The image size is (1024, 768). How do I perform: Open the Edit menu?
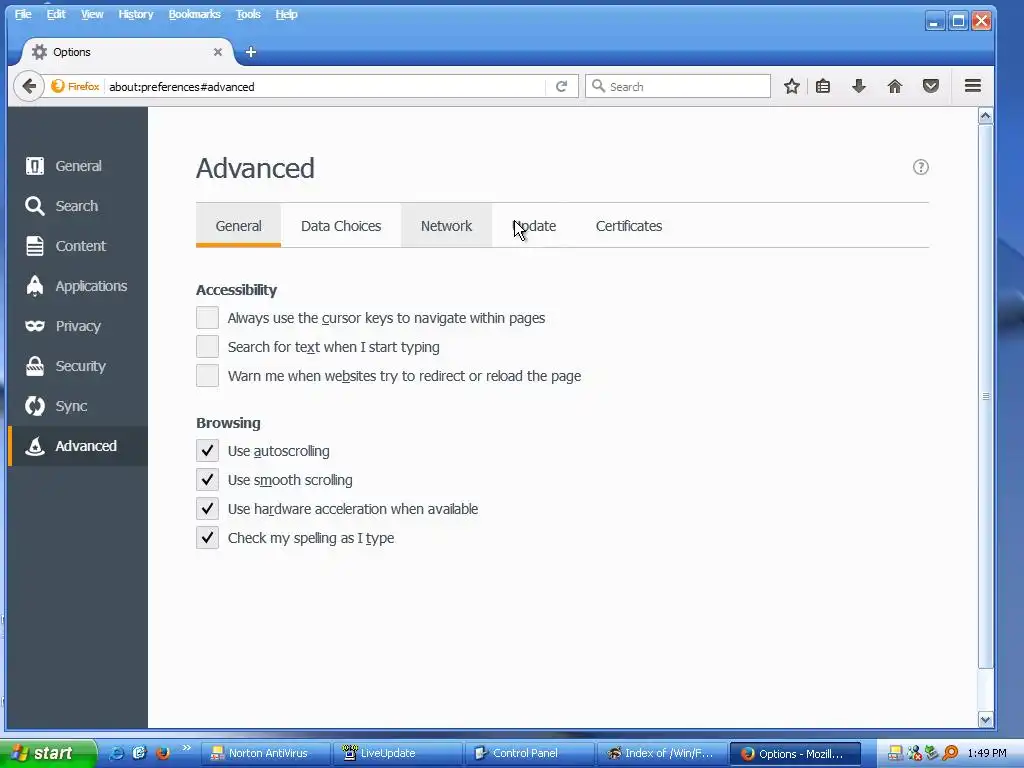[56, 14]
